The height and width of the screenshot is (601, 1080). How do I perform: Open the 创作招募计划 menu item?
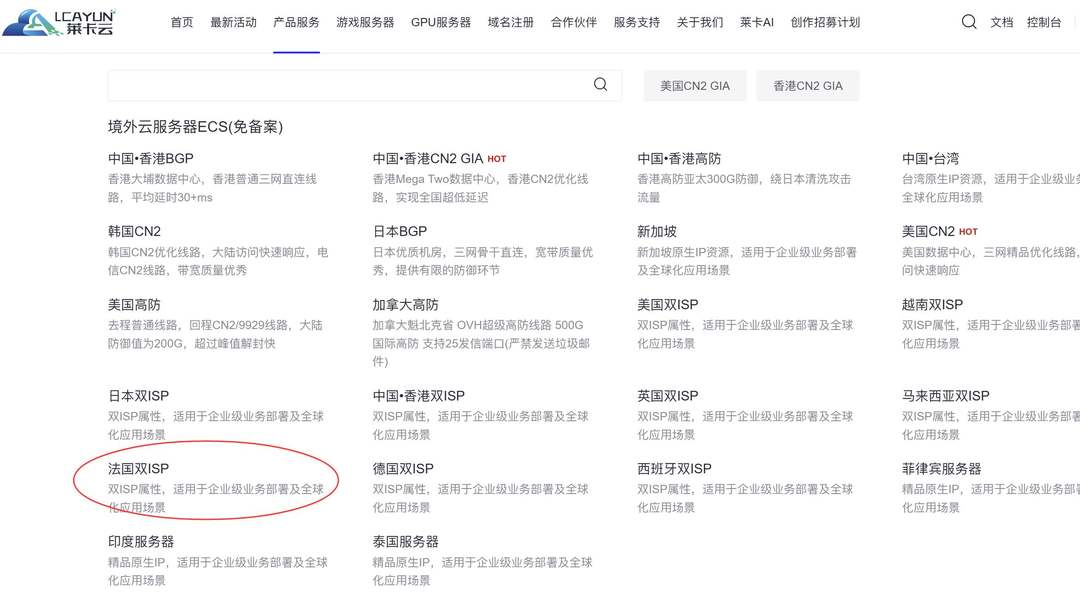pos(825,23)
